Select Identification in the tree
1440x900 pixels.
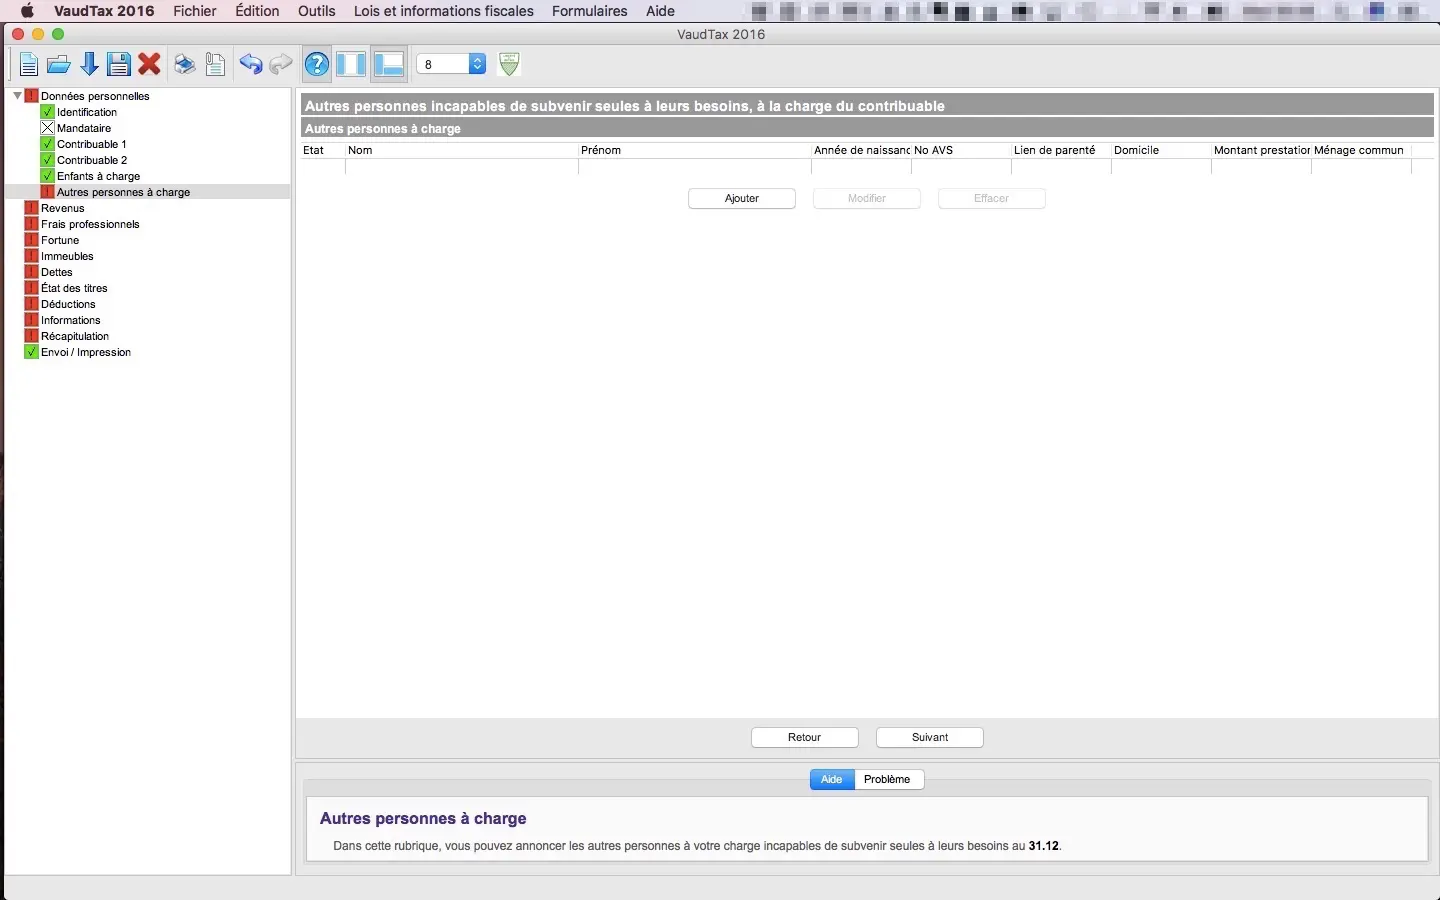coord(87,112)
